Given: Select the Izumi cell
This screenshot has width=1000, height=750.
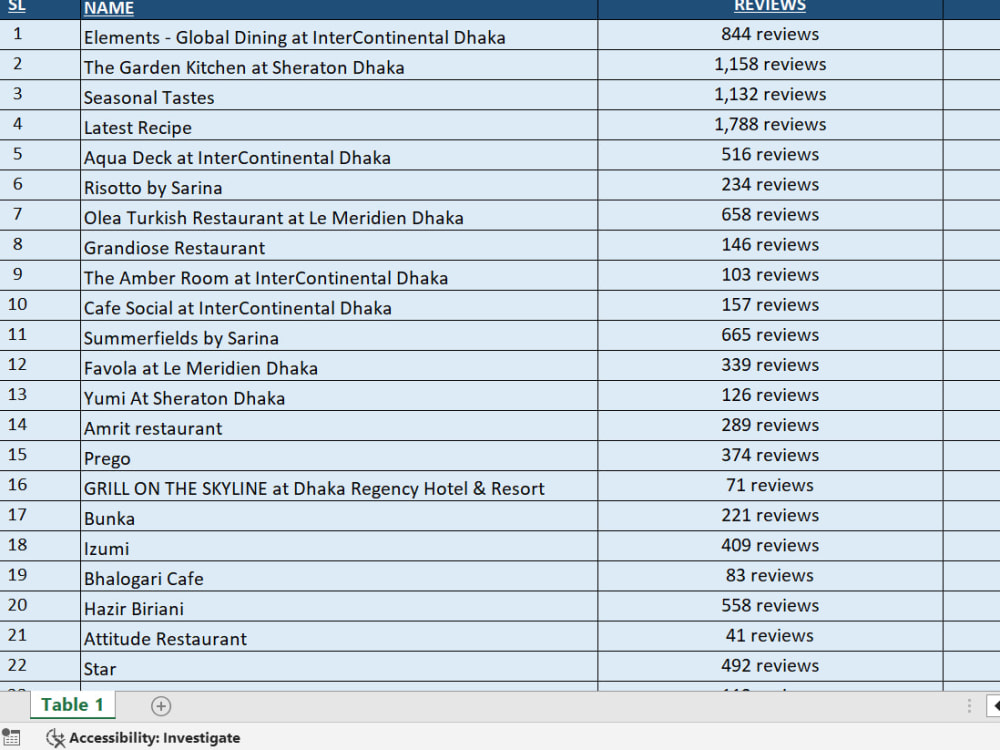Looking at the screenshot, I should (x=339, y=546).
